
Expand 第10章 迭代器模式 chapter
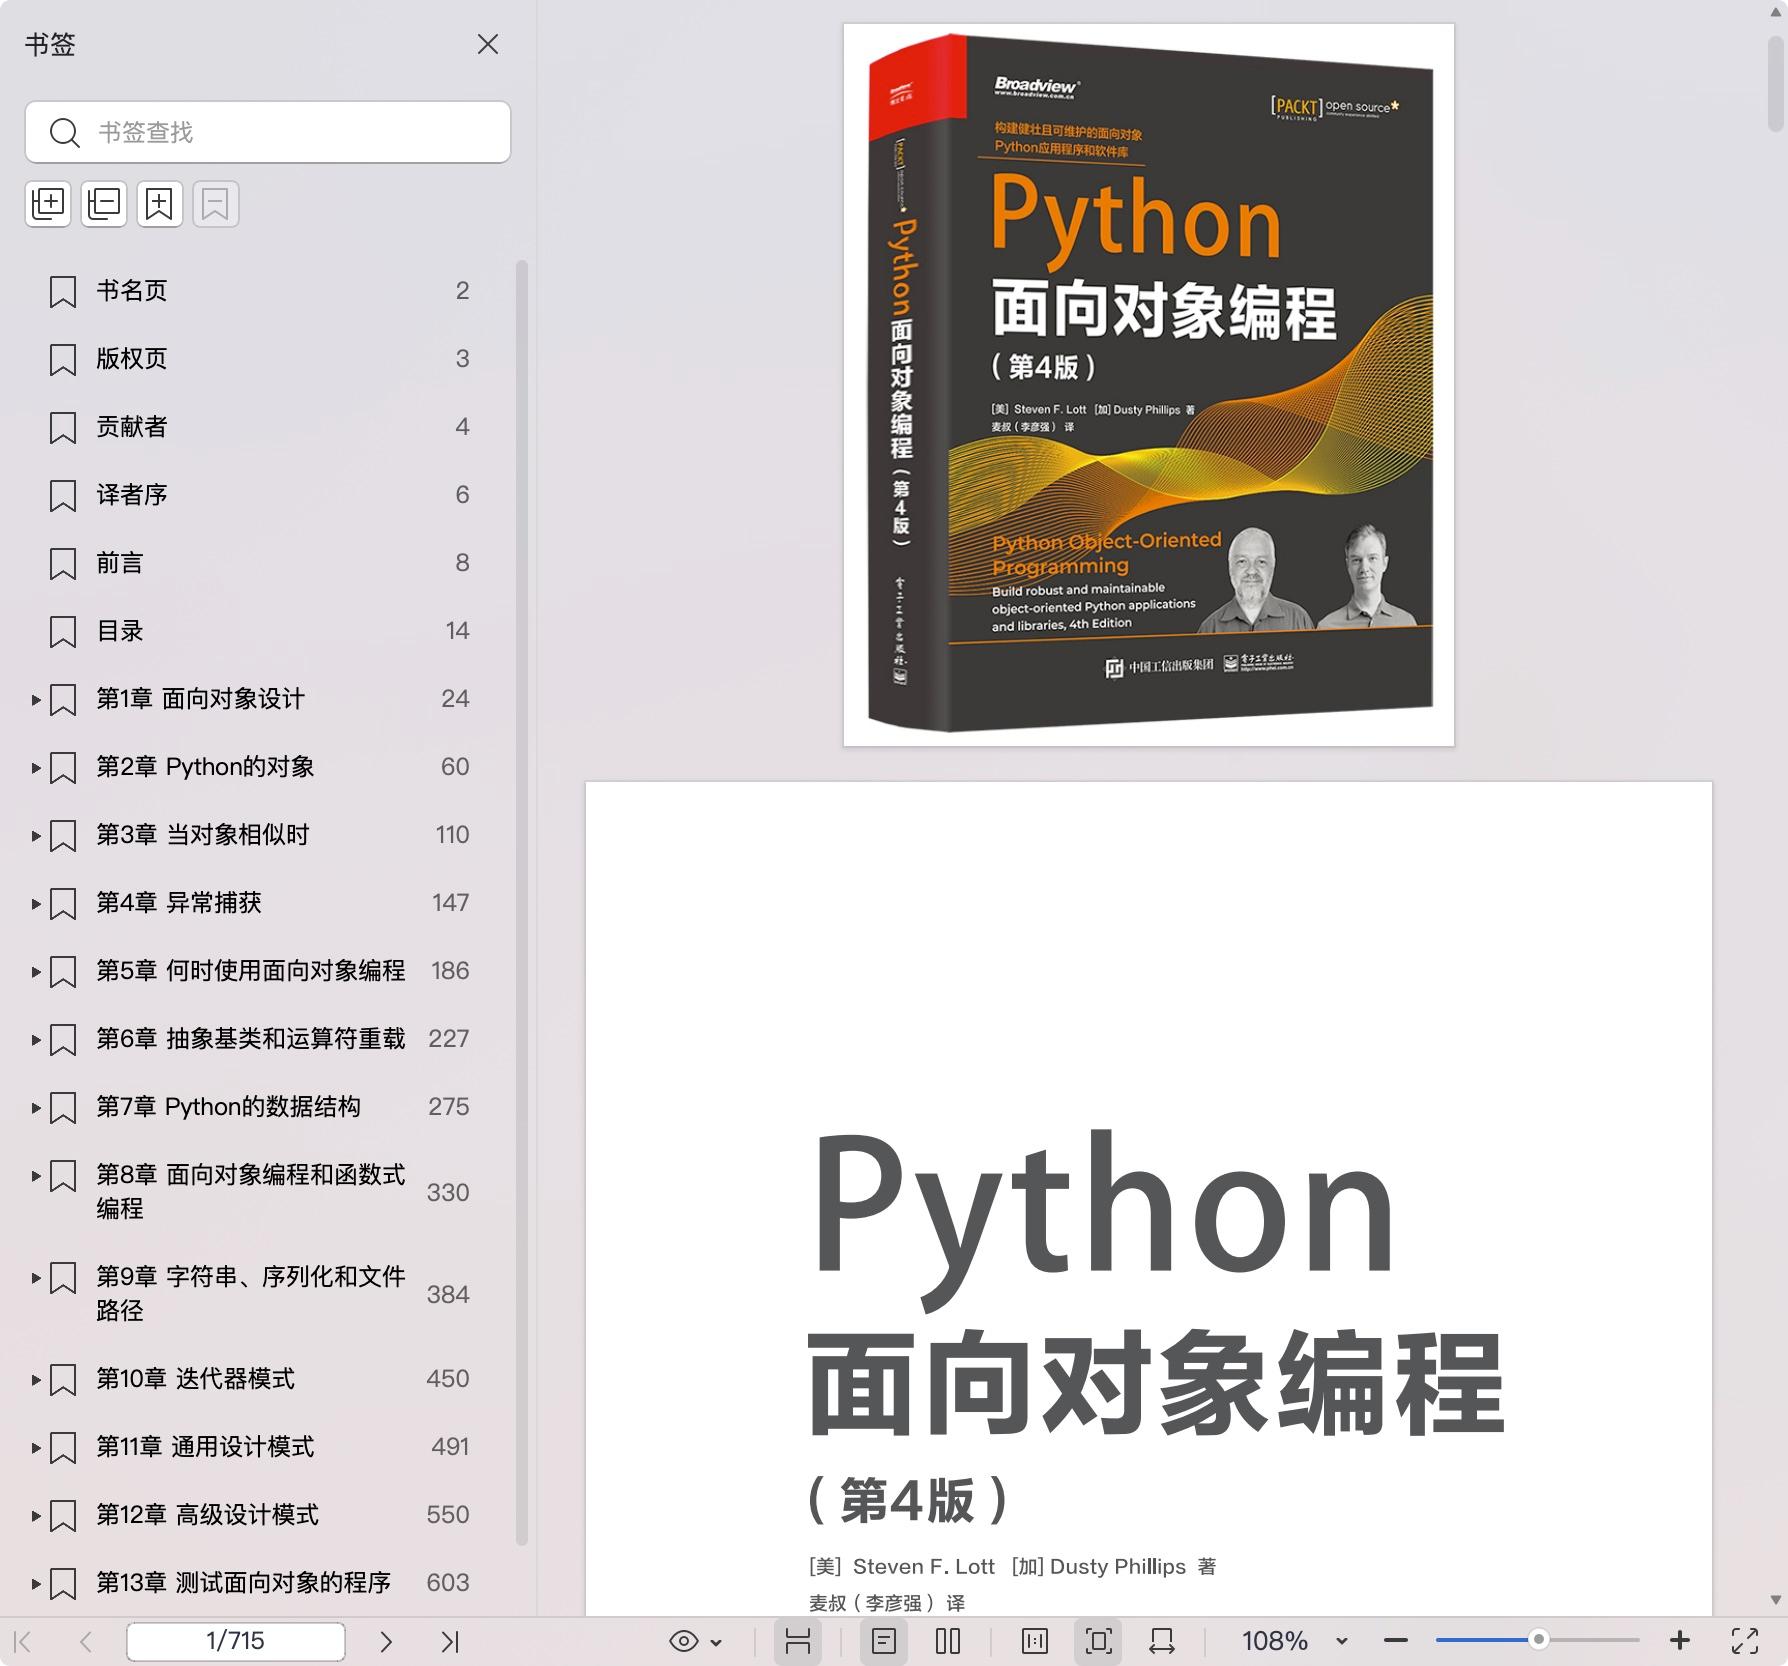(36, 1380)
